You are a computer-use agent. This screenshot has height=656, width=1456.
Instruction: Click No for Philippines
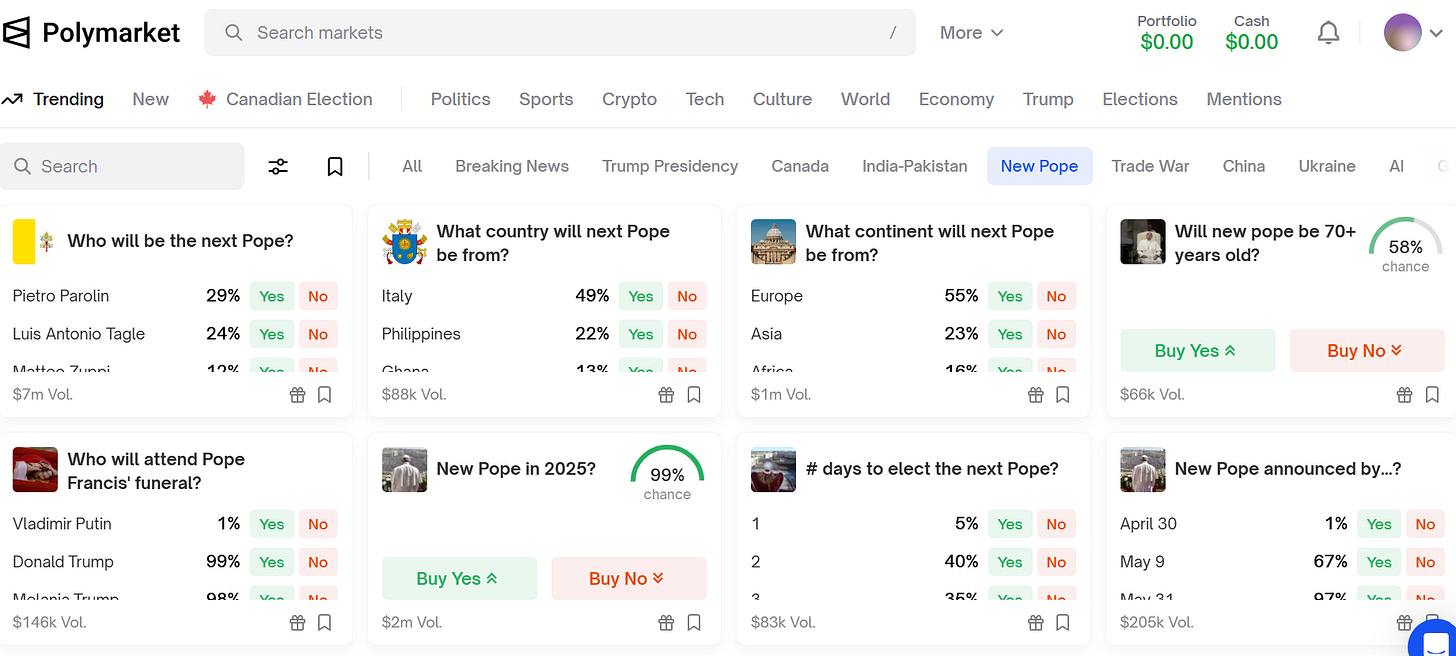coord(687,334)
